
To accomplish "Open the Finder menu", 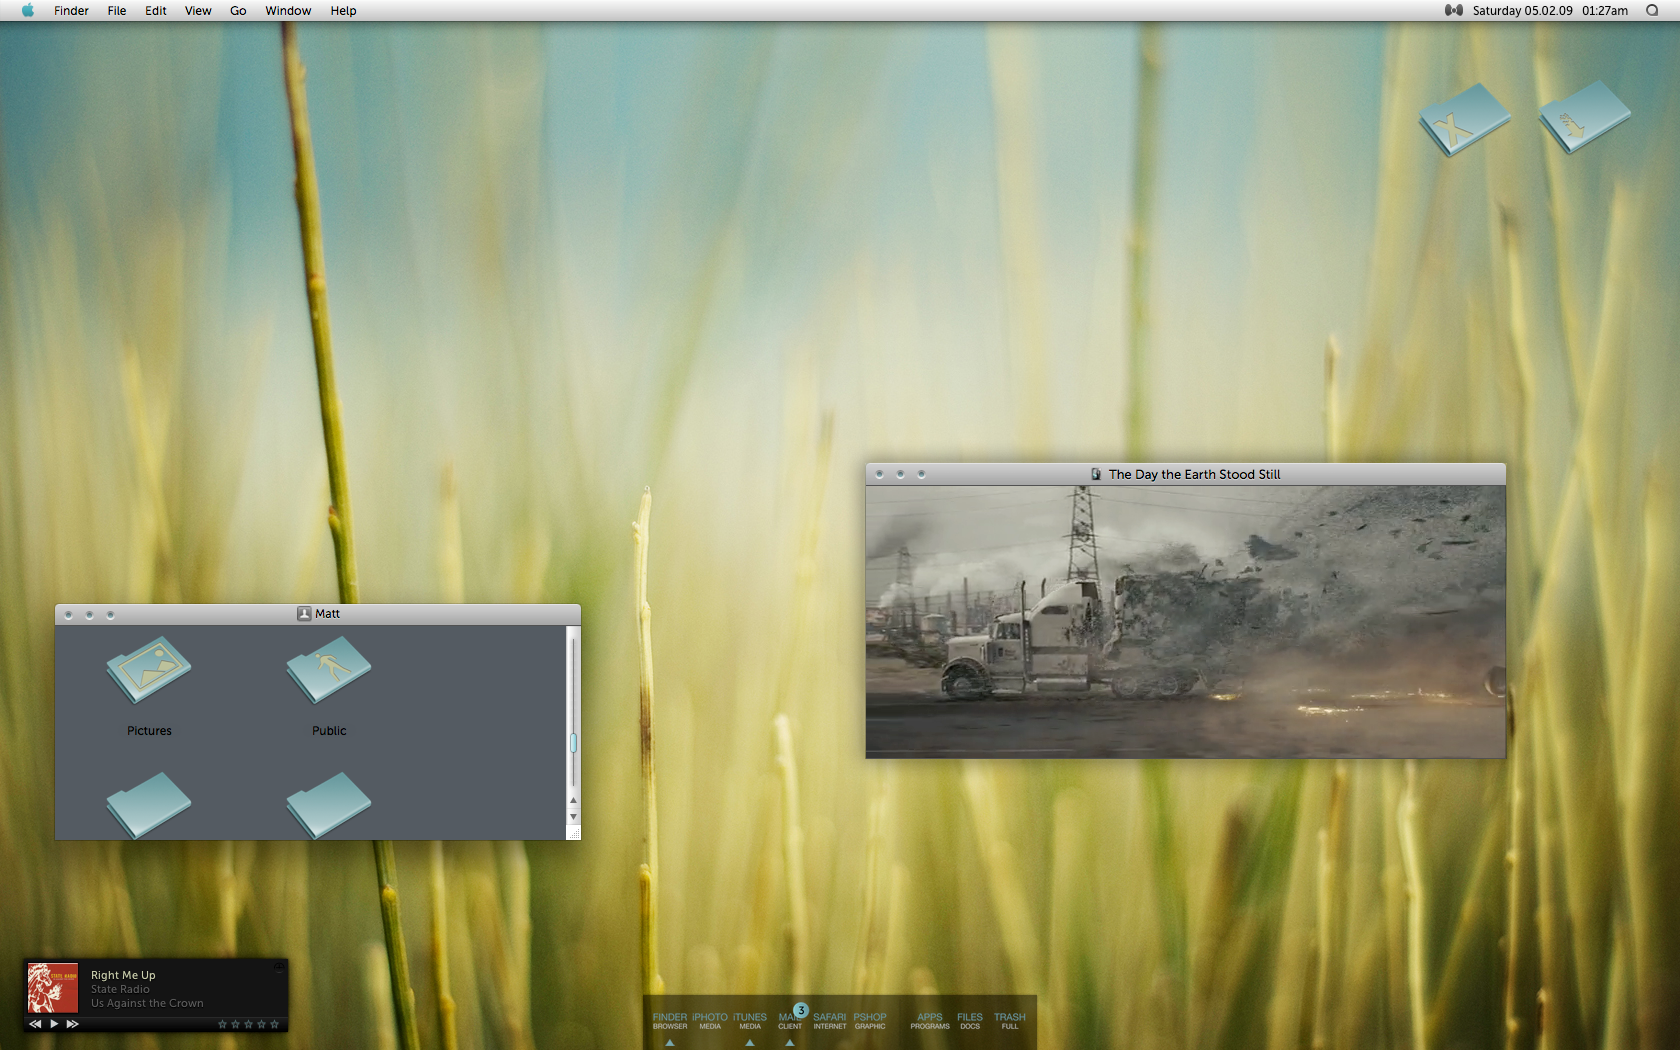I will (71, 11).
